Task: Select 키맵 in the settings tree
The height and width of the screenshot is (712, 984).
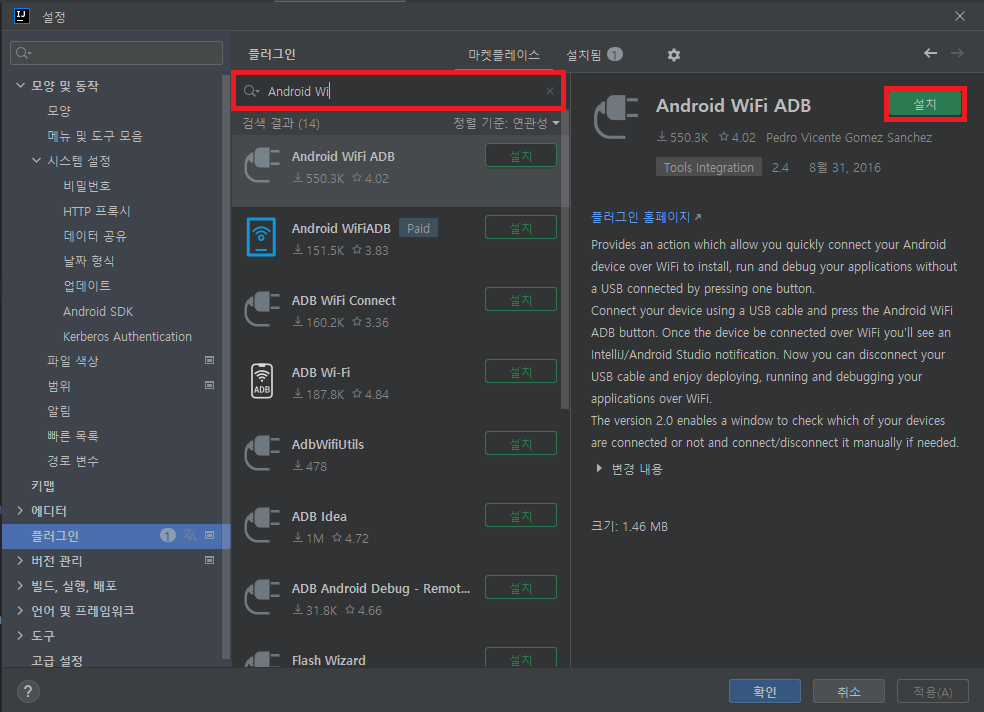Action: pyautogui.click(x=43, y=486)
